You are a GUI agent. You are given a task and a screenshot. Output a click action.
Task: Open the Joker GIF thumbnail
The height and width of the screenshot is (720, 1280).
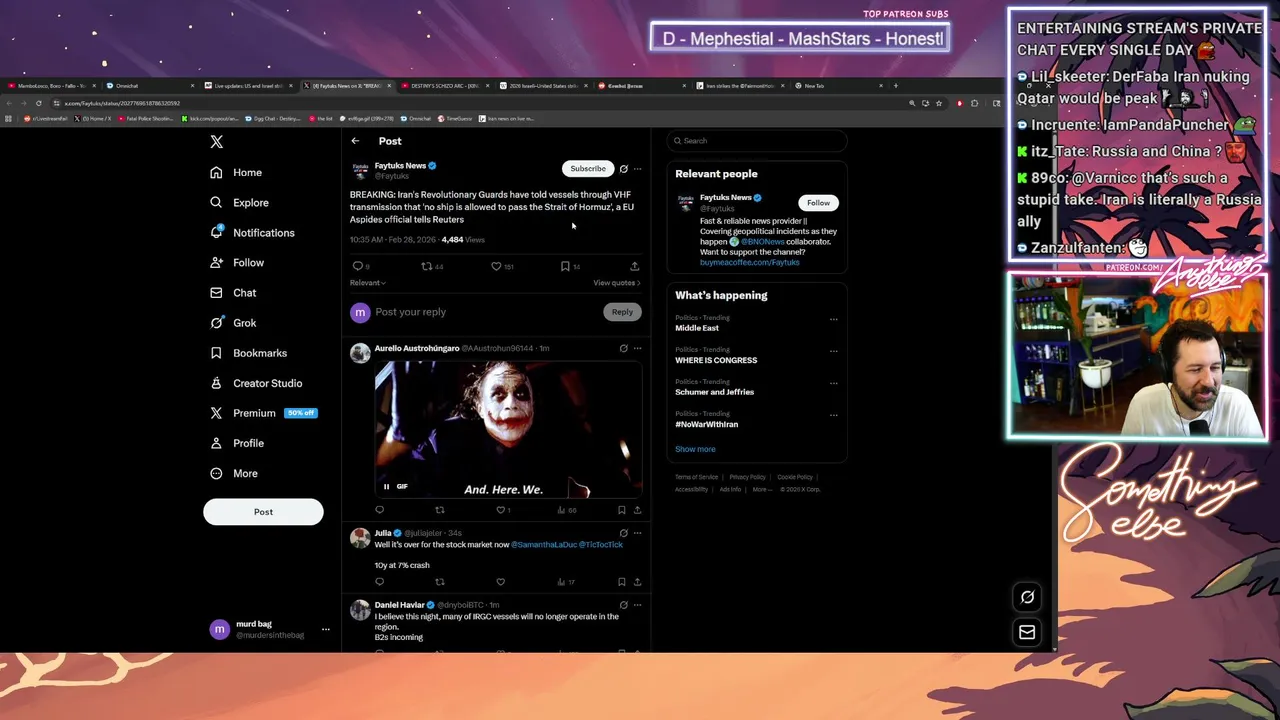tap(508, 429)
